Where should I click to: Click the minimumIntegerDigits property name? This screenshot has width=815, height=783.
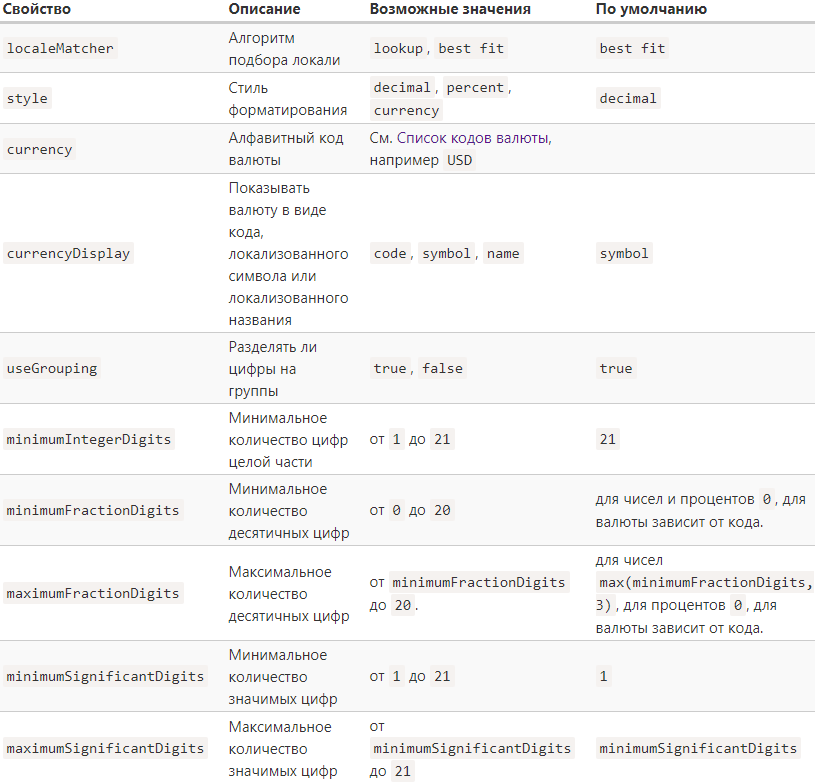point(89,440)
